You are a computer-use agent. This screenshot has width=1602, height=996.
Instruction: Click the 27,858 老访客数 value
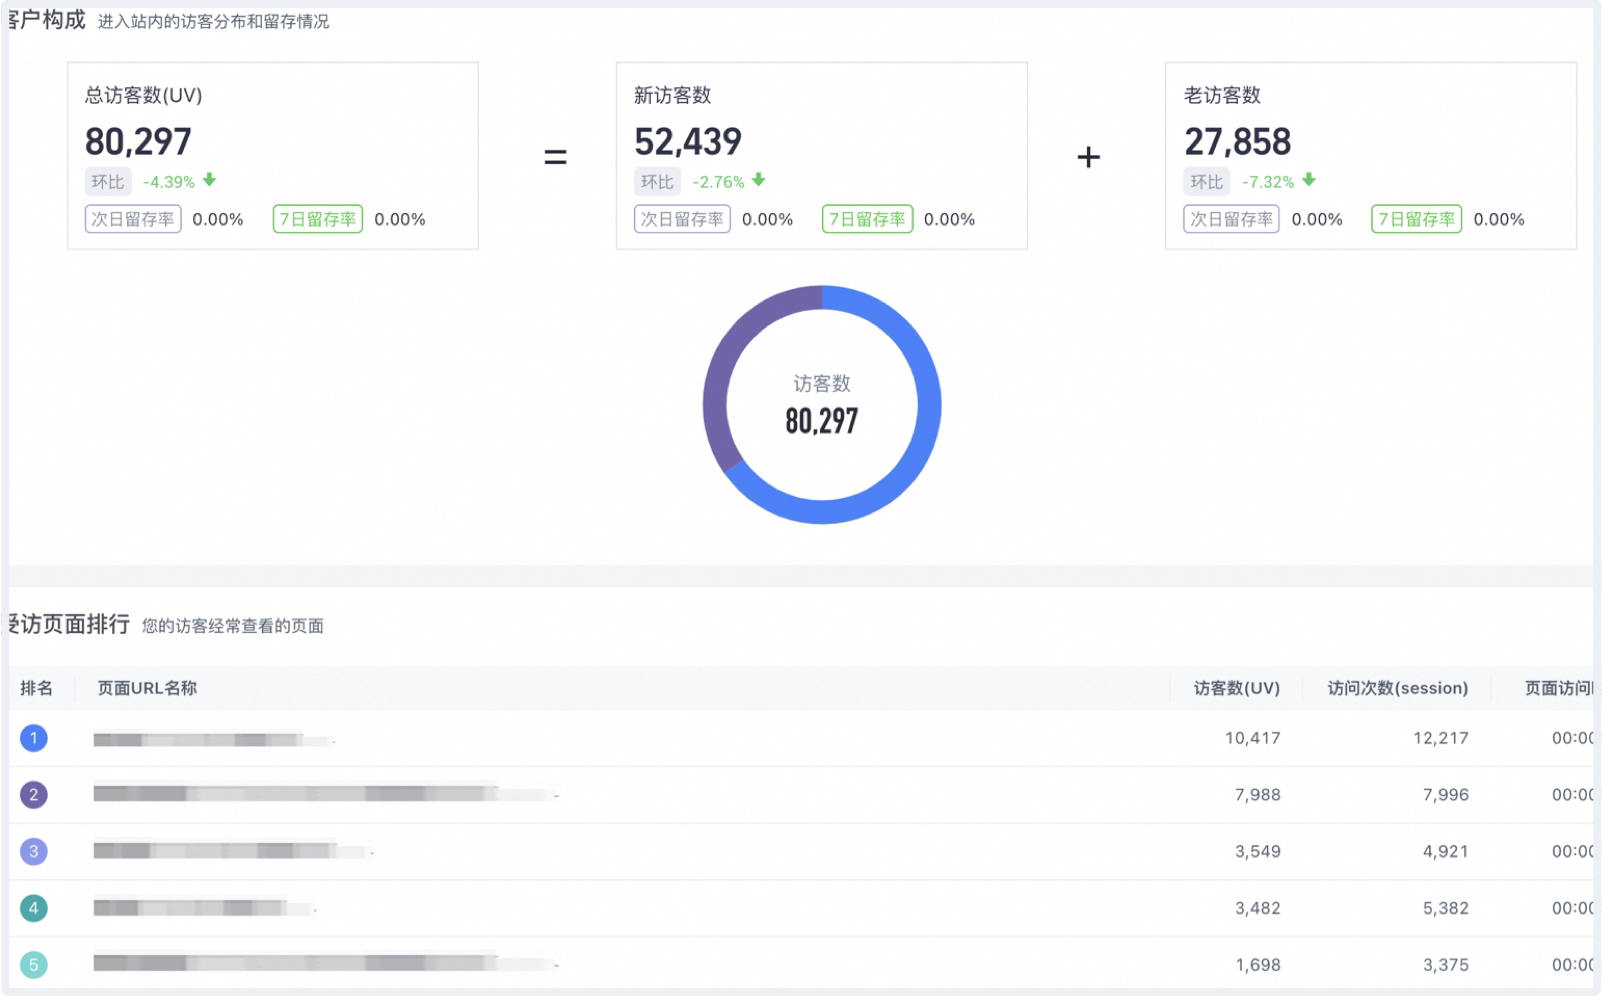tap(1237, 142)
